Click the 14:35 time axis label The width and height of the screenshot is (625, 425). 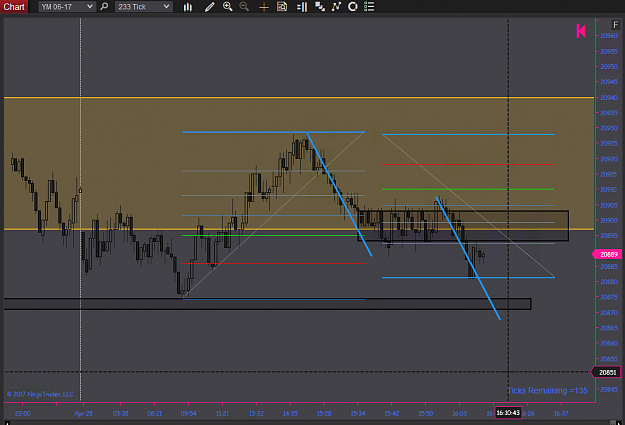290,413
